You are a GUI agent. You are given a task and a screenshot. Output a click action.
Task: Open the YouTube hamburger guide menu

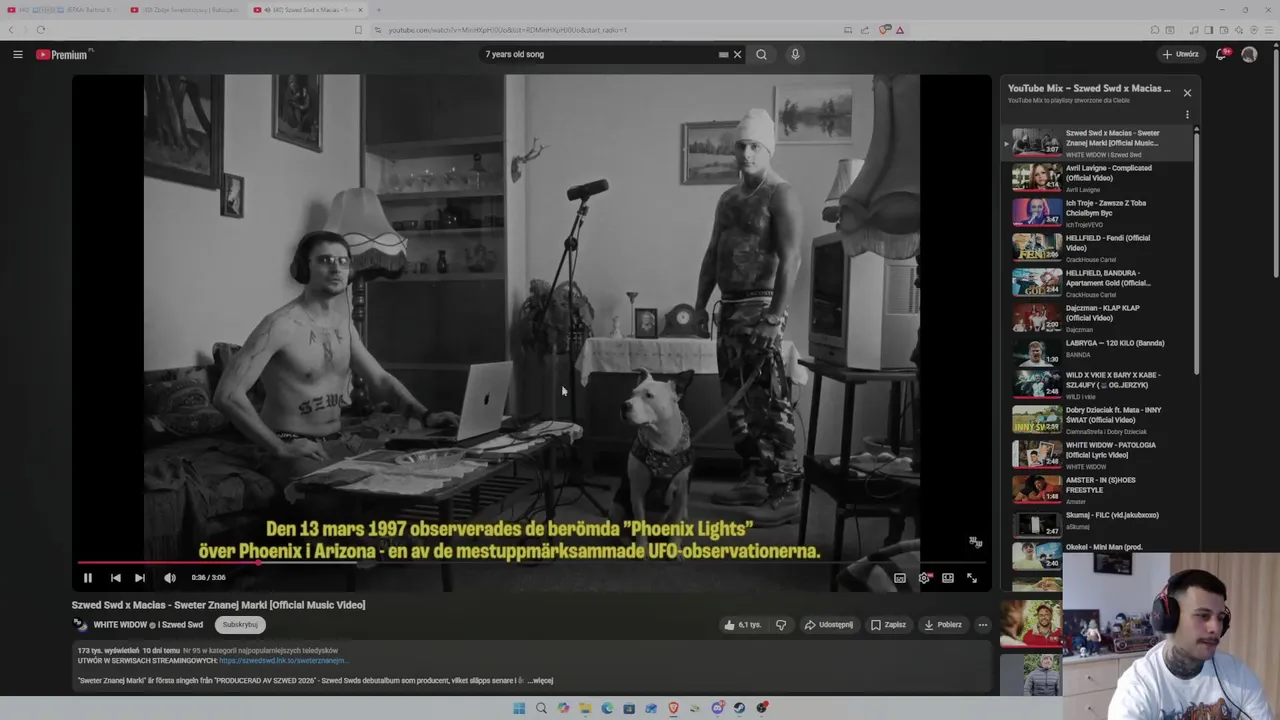point(18,54)
